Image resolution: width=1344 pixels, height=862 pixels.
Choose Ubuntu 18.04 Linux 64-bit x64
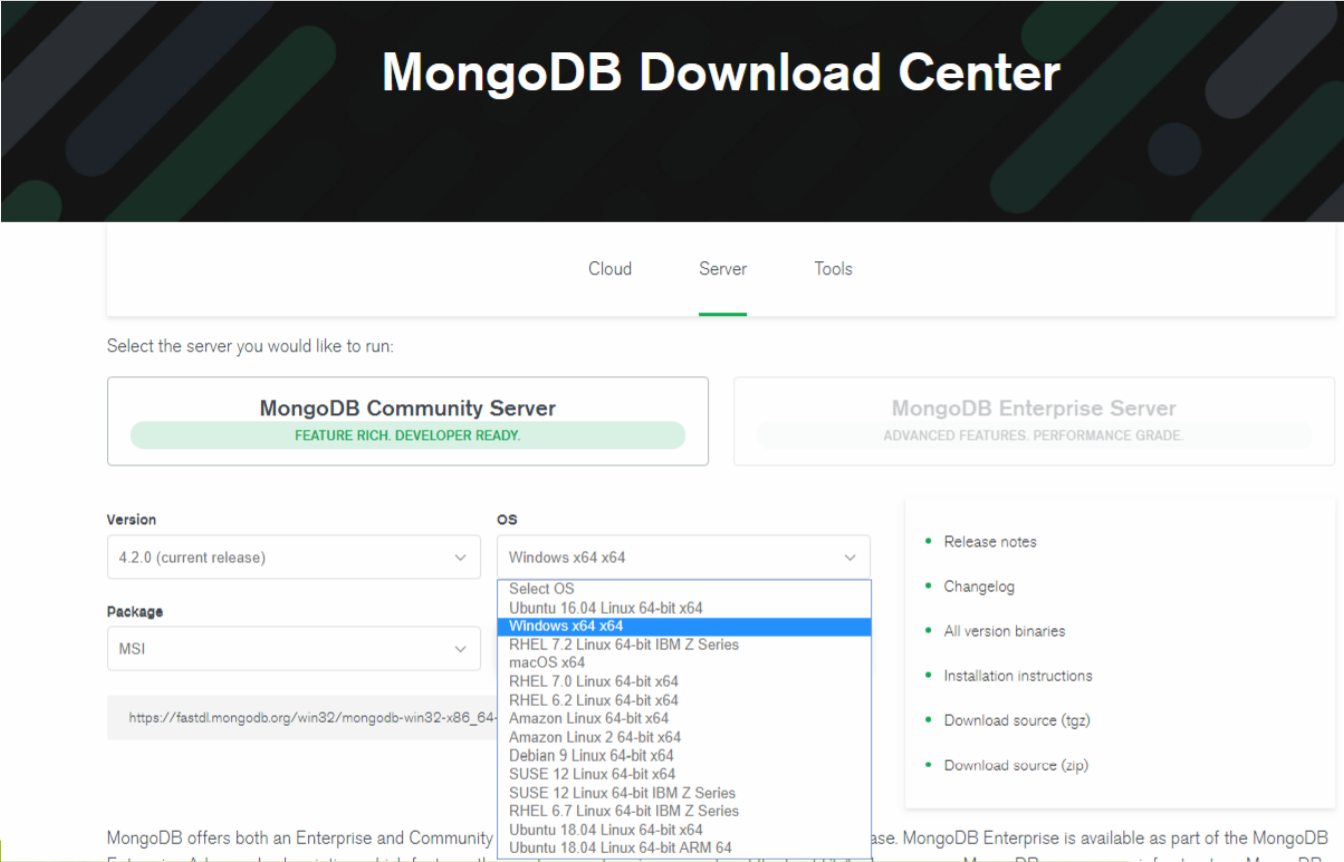(x=684, y=830)
